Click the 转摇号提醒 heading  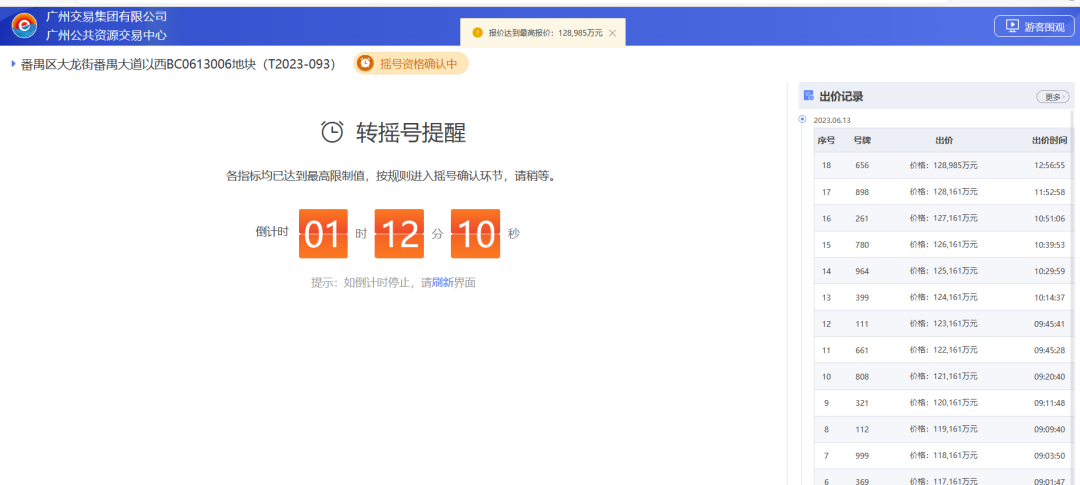click(x=411, y=132)
